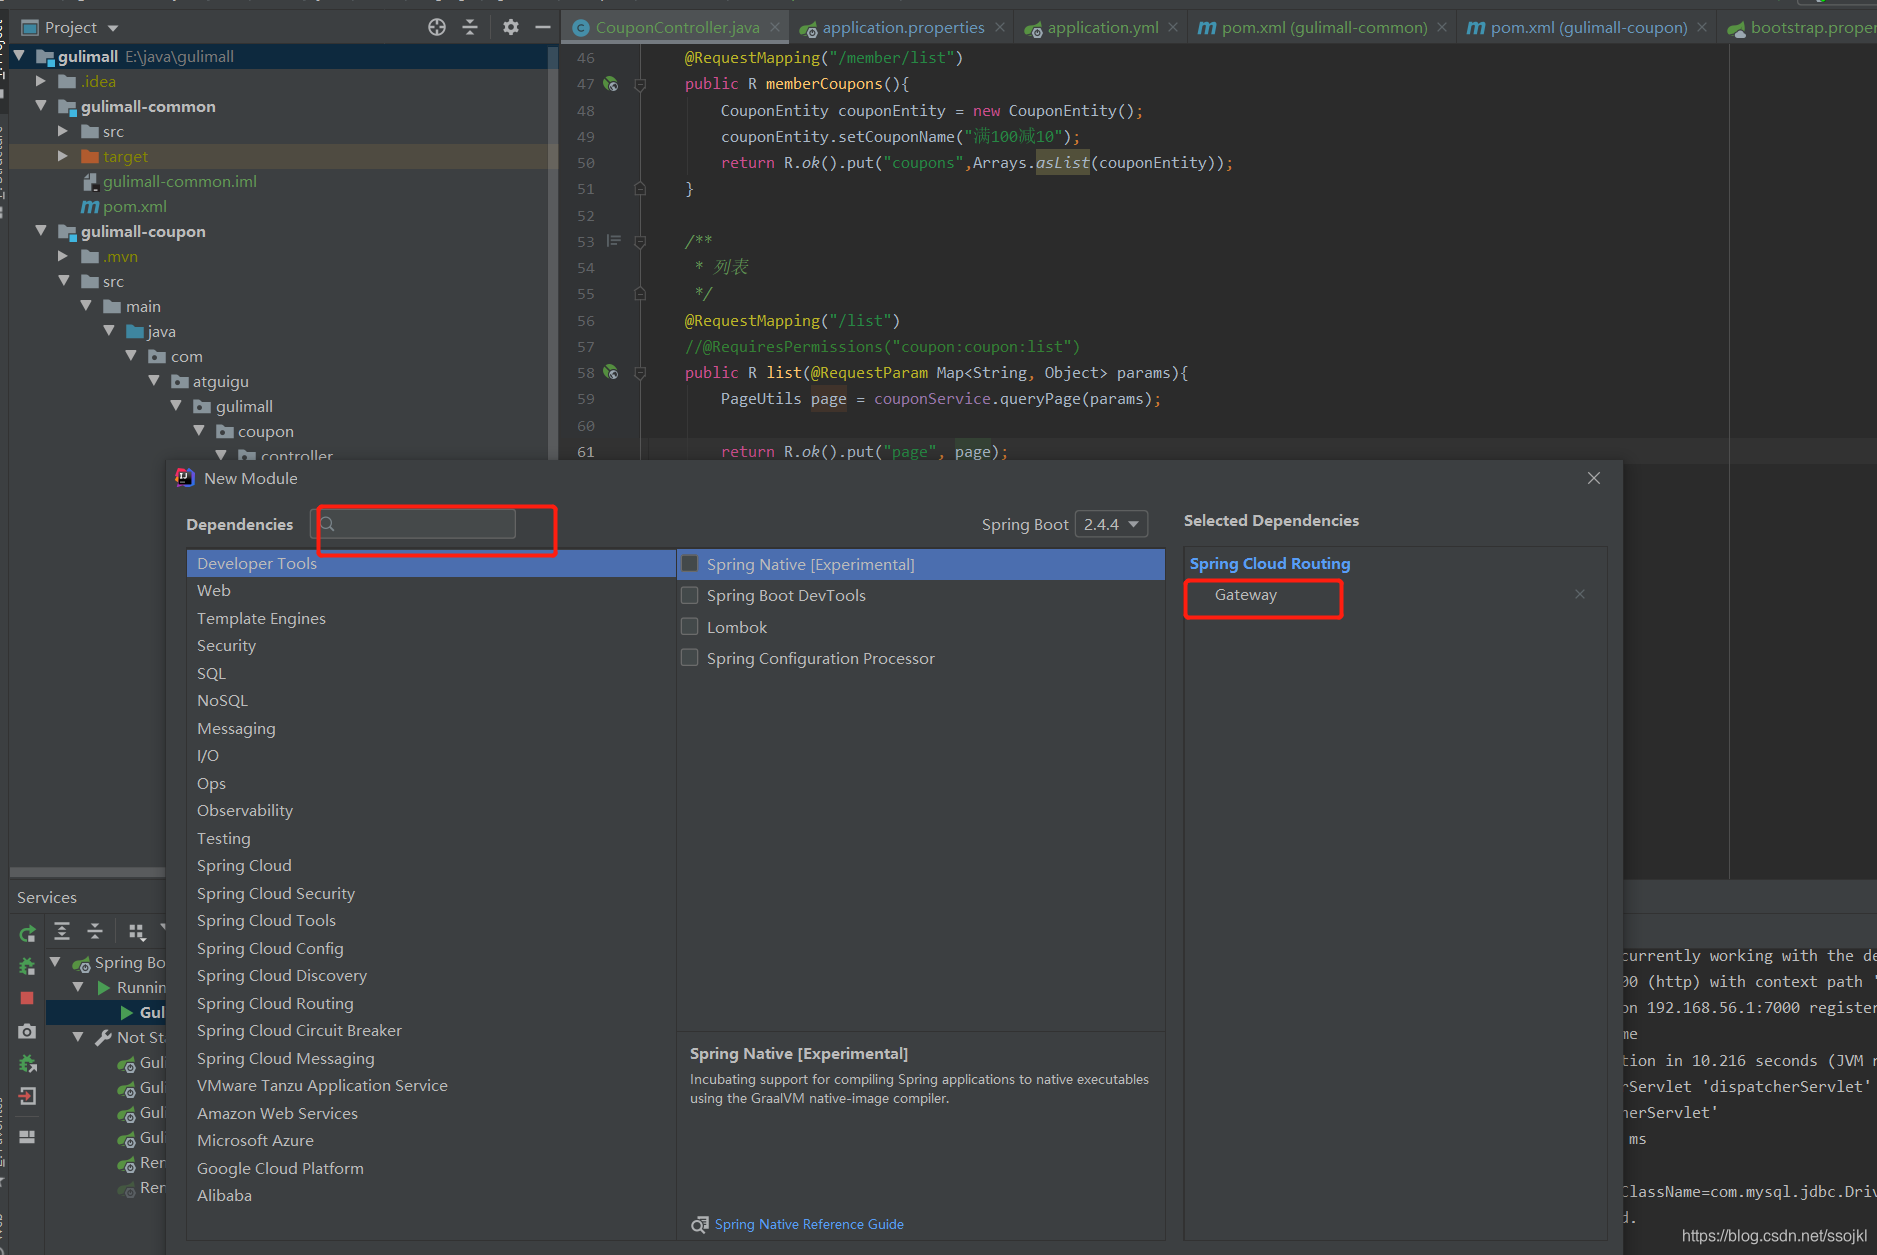Screen dimensions: 1877x1255
Task: Close the CouponController.java tab
Action: [775, 27]
